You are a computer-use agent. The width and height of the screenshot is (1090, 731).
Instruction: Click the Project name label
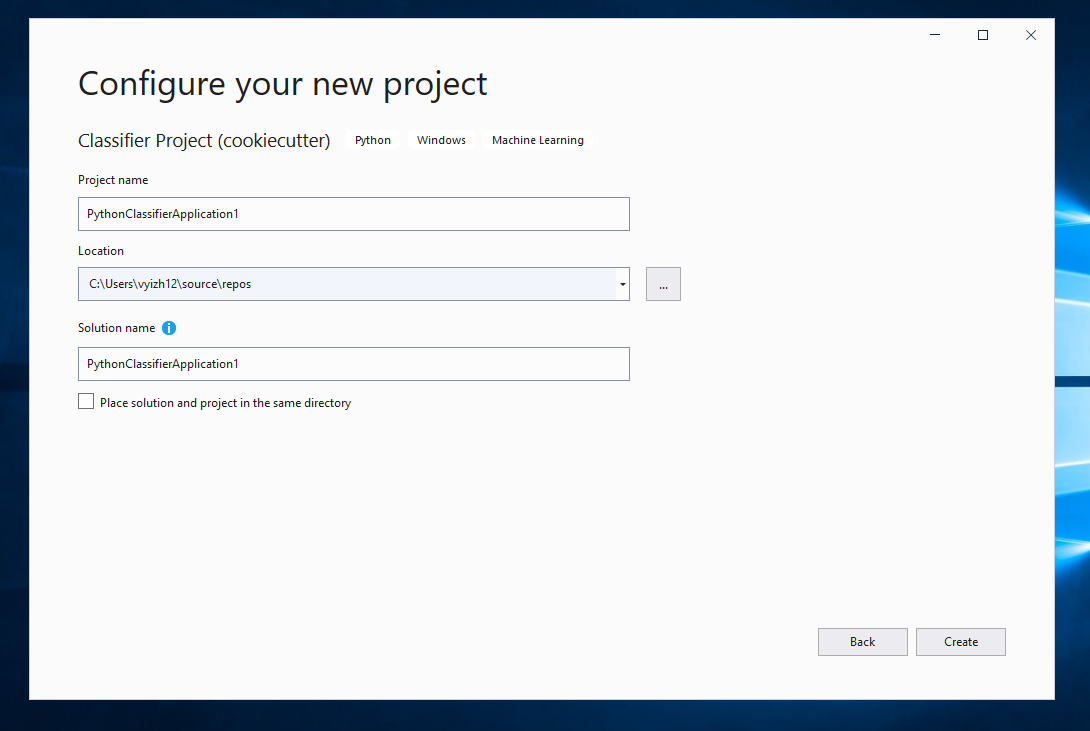tap(113, 180)
